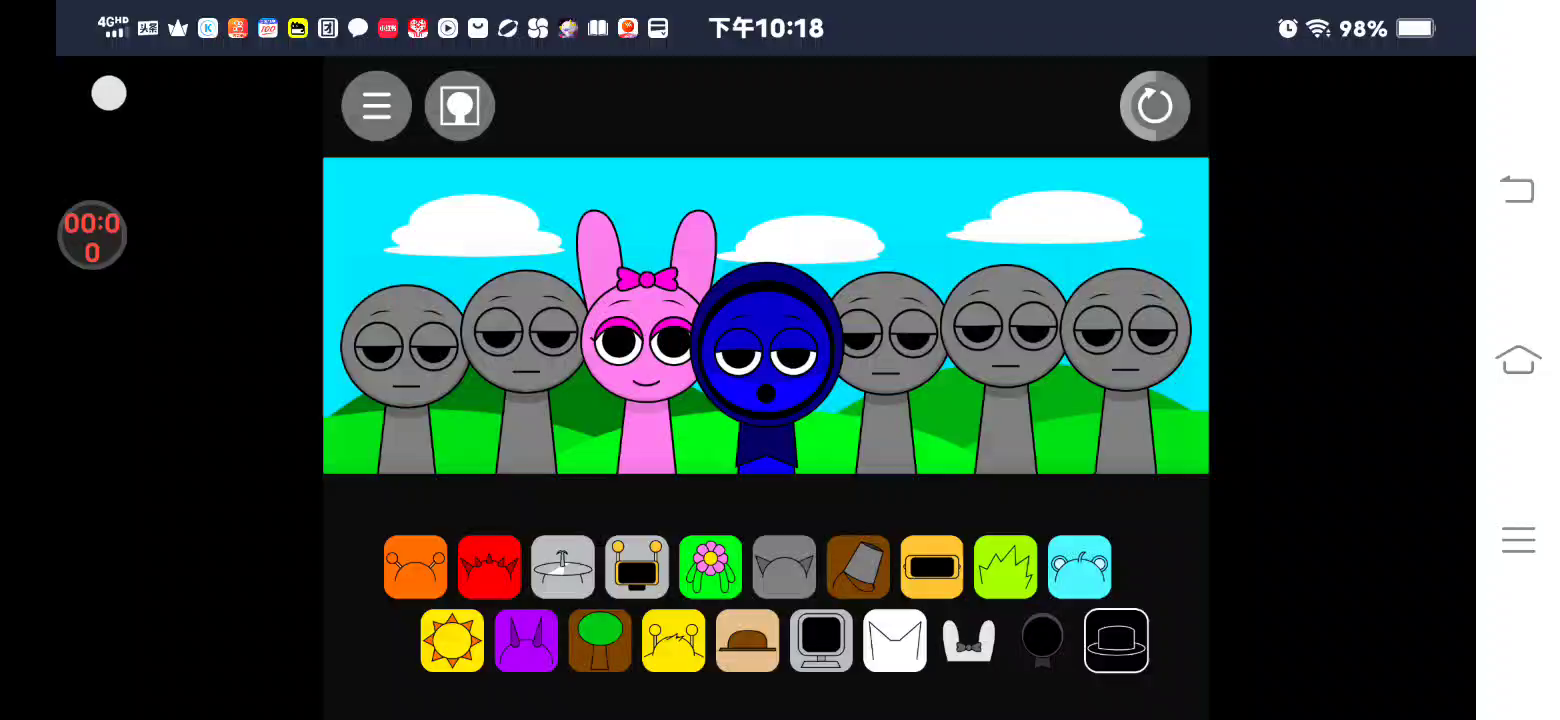Select the green icon with pink flower
Screen dimensions: 1560x720
(x=710, y=567)
